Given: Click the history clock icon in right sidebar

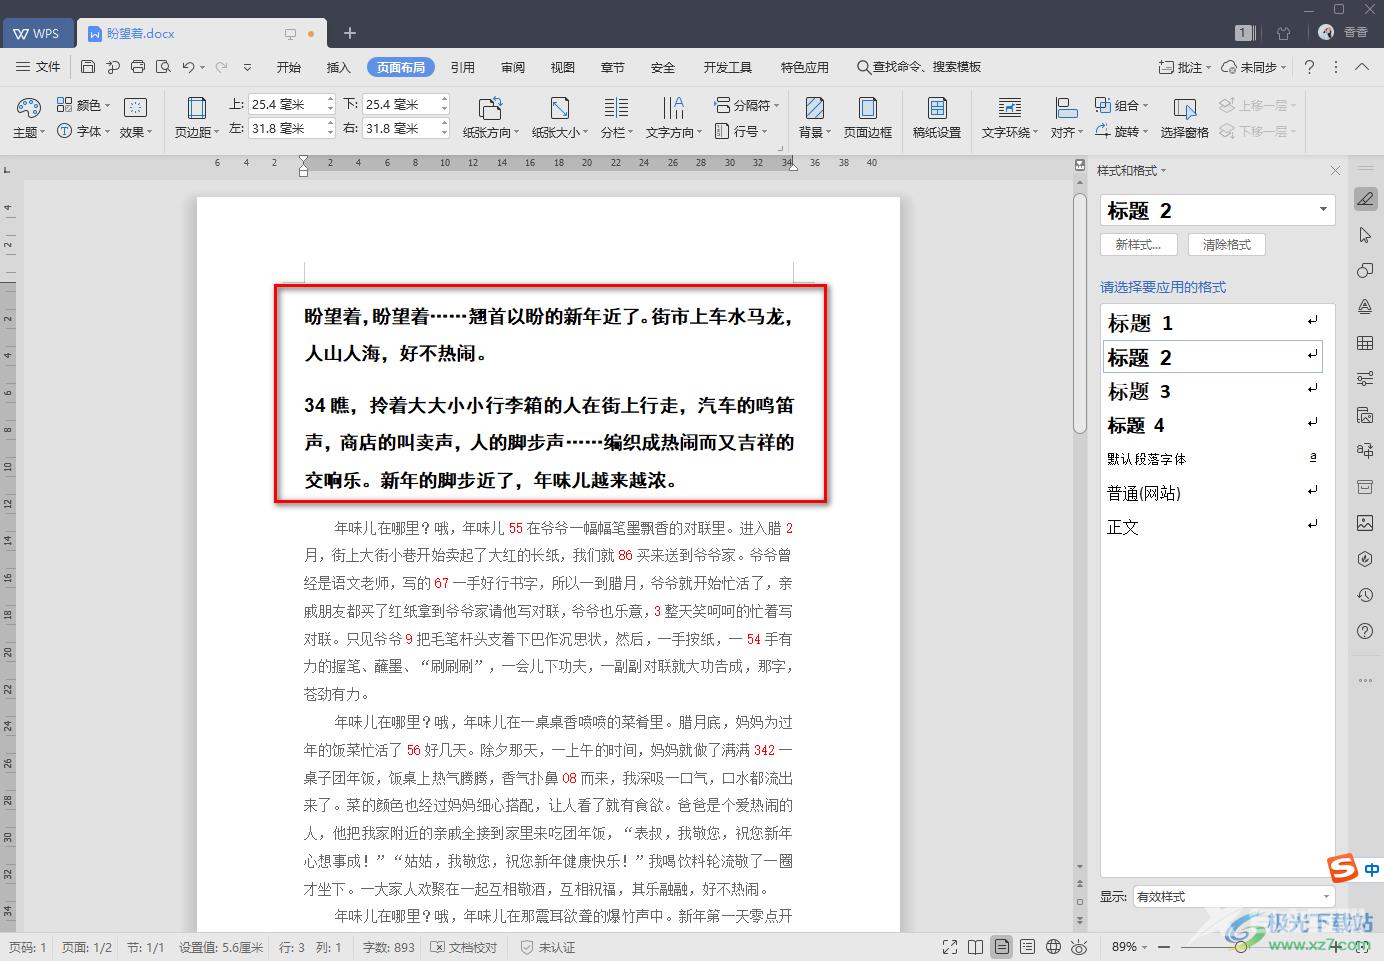Looking at the screenshot, I should tap(1365, 595).
